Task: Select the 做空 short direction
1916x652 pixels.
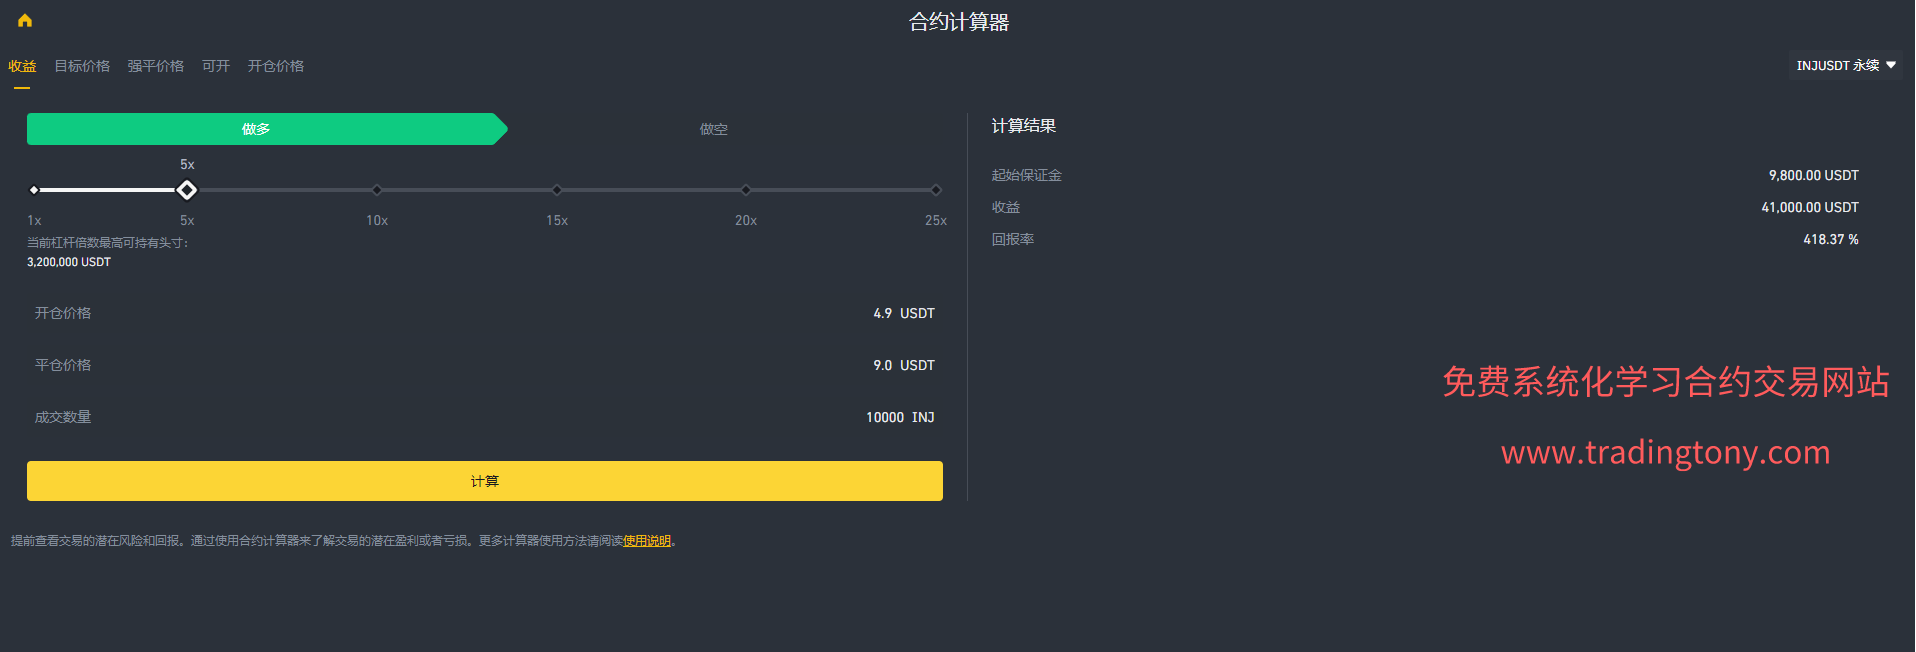Action: (x=714, y=129)
